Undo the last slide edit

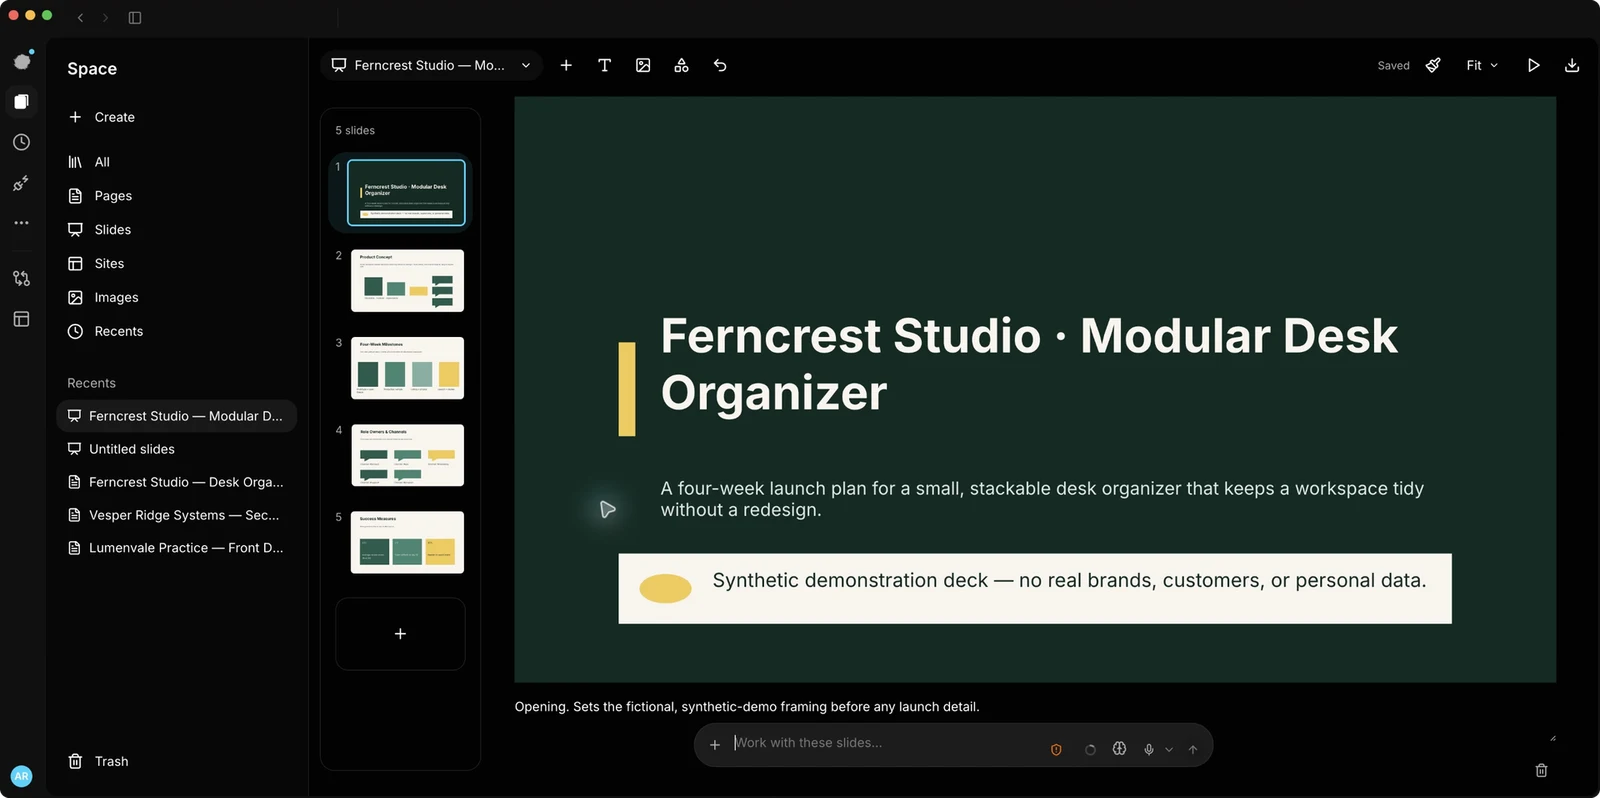pos(720,65)
